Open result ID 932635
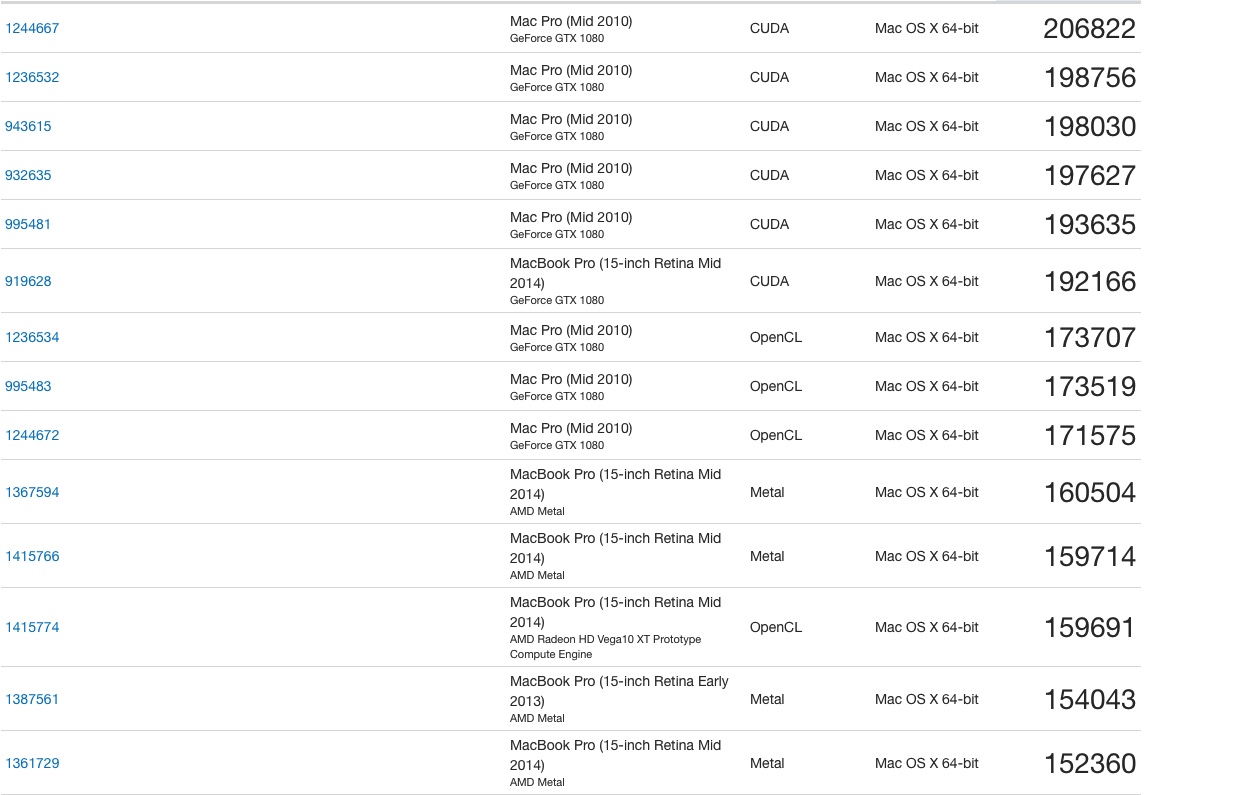Image resolution: width=1258 pixels, height=795 pixels. (x=28, y=176)
